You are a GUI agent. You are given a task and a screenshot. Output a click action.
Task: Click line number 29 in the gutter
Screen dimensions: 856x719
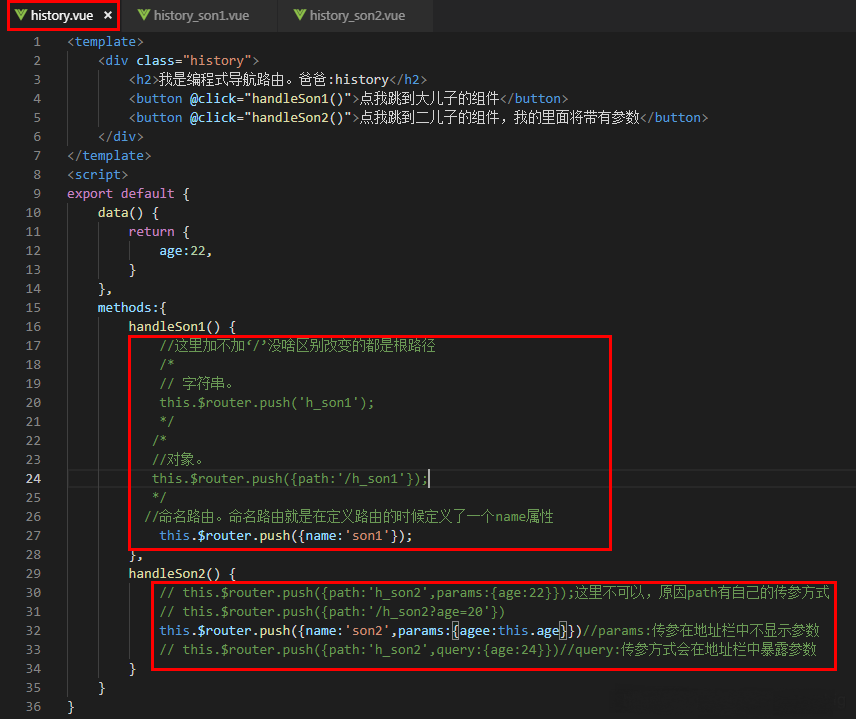click(x=33, y=573)
